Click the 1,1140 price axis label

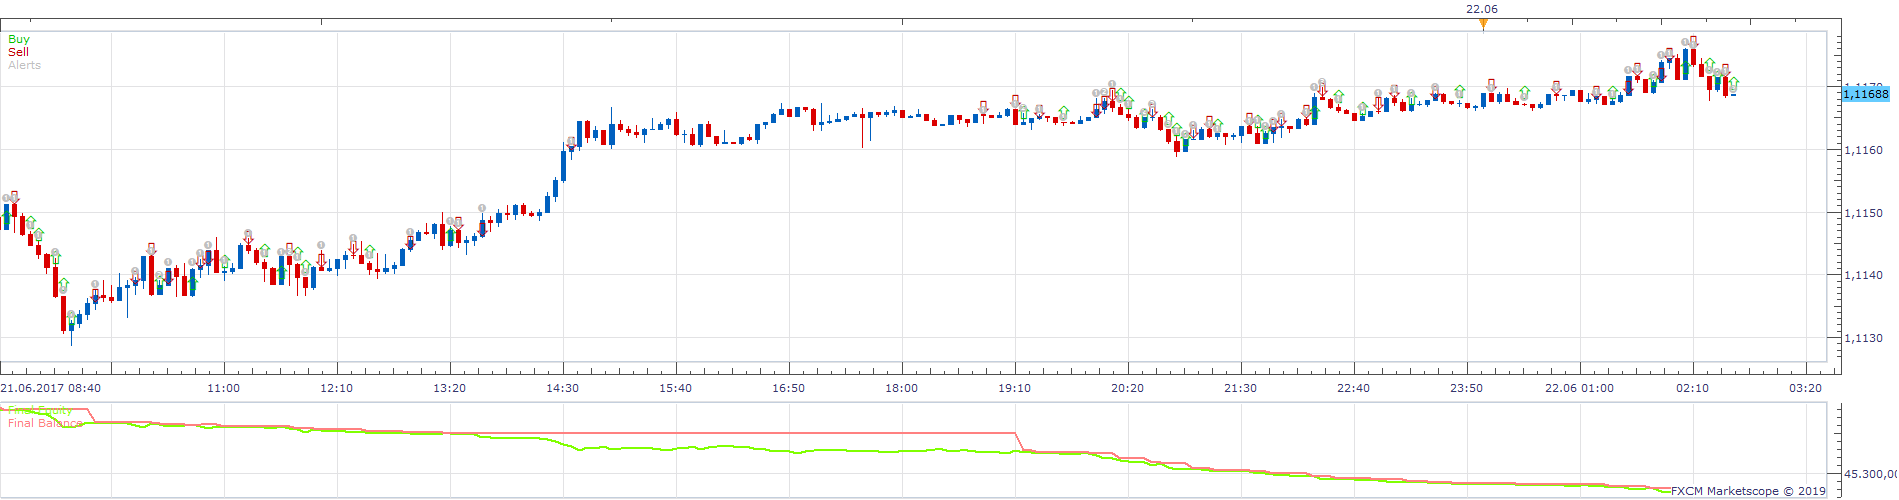tap(1864, 275)
